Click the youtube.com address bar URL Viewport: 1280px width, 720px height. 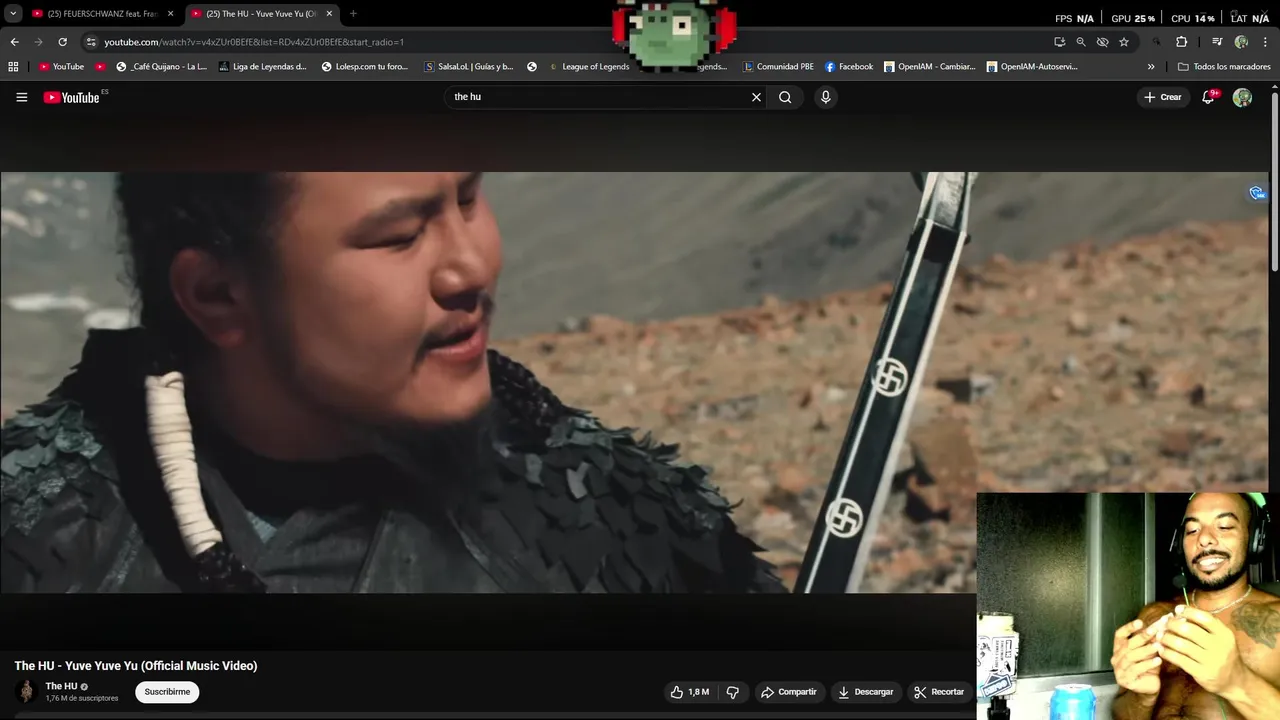[254, 42]
